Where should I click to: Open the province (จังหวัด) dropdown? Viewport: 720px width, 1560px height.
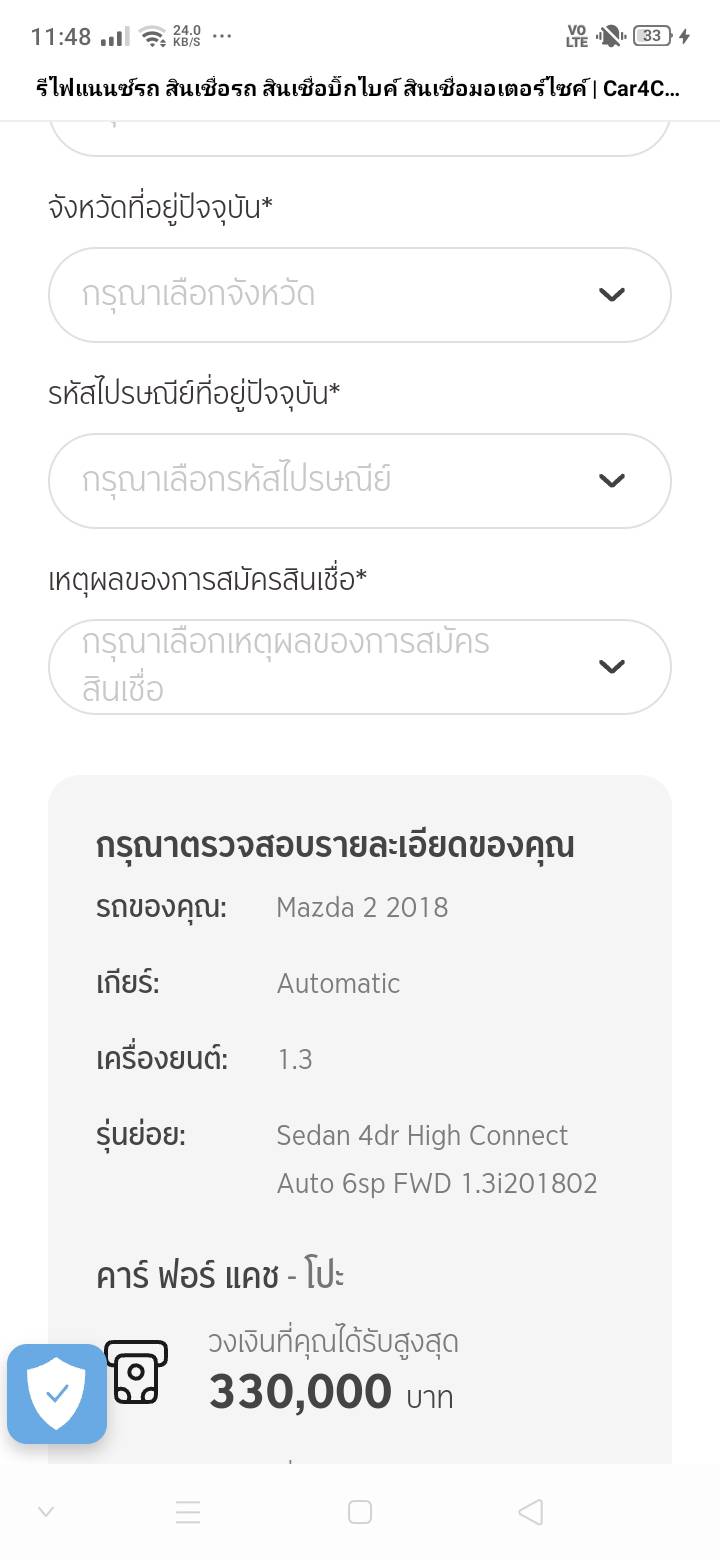[x=340, y=295]
